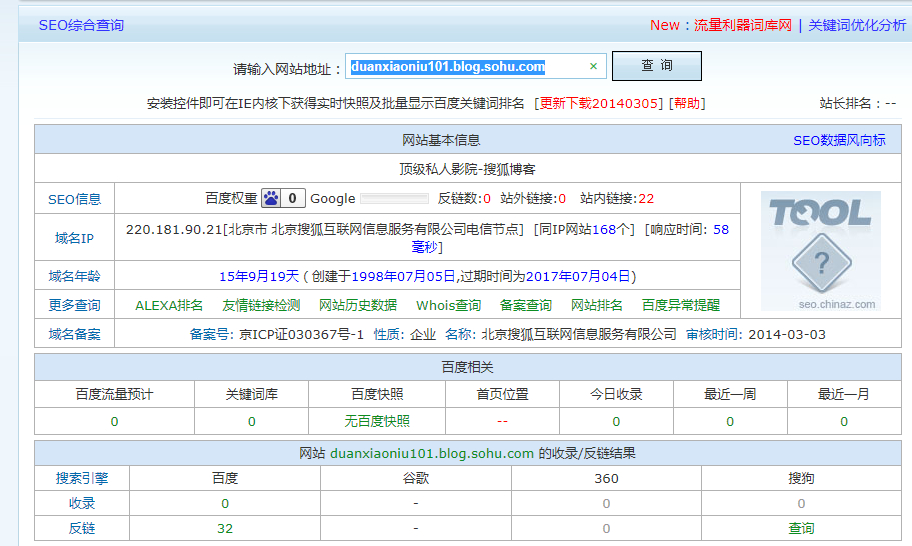Click the 最近一月 value 0
This screenshot has height=546, width=912.
[844, 422]
